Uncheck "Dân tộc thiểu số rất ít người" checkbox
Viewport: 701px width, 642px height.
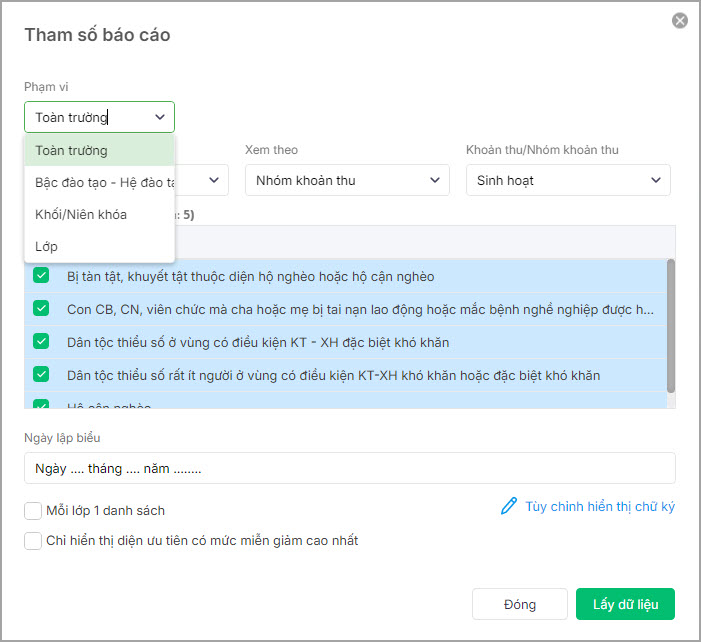(41, 375)
